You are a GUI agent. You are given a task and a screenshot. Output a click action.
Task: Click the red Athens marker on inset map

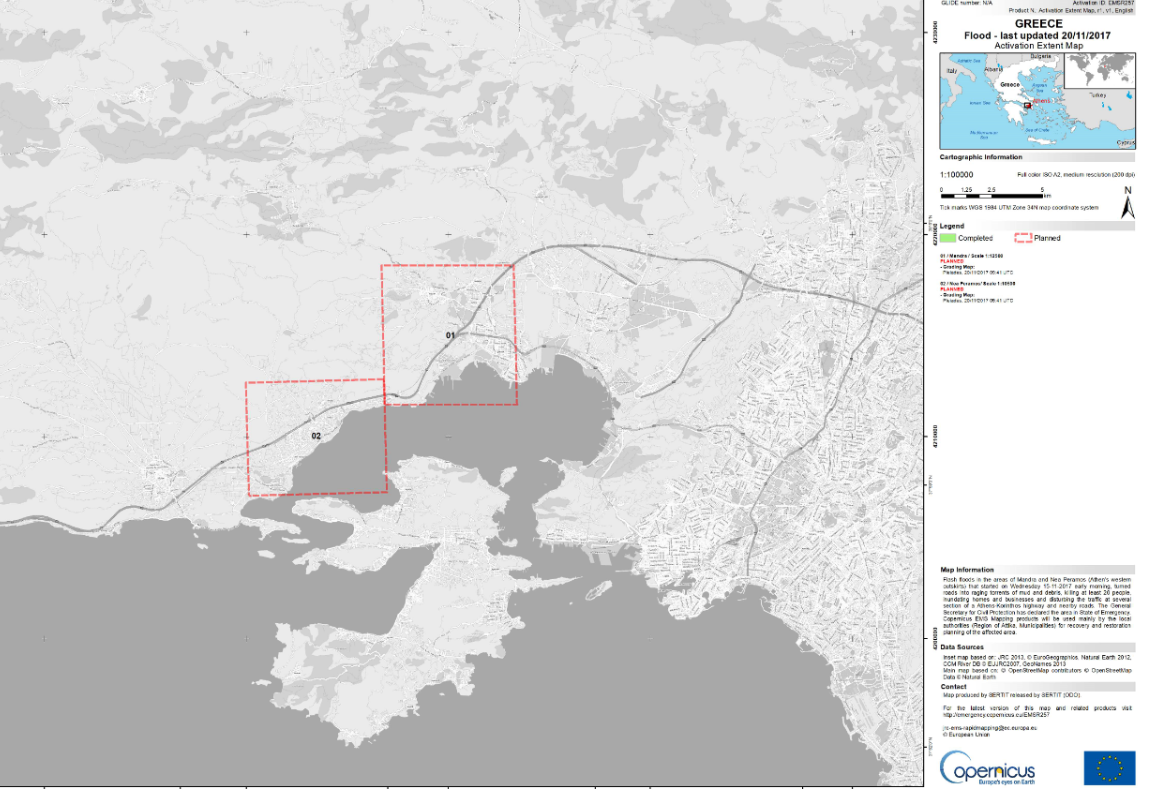tap(1026, 103)
